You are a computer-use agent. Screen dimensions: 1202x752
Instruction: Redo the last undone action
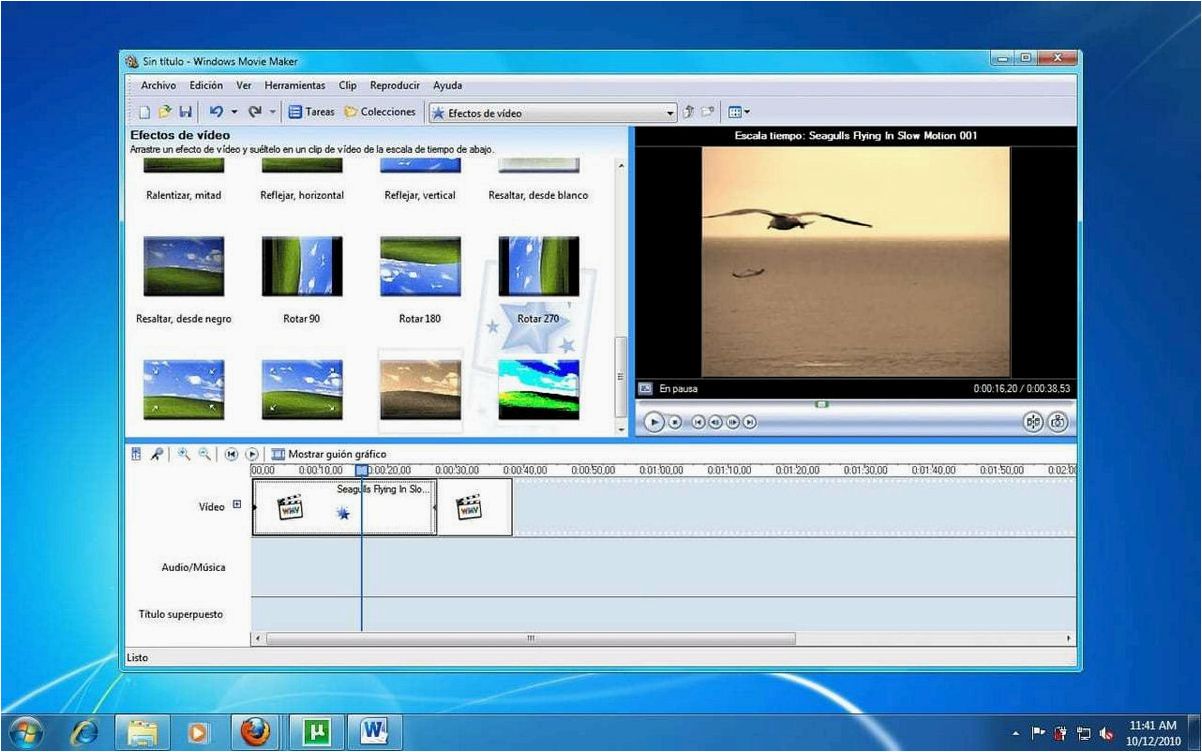point(255,113)
